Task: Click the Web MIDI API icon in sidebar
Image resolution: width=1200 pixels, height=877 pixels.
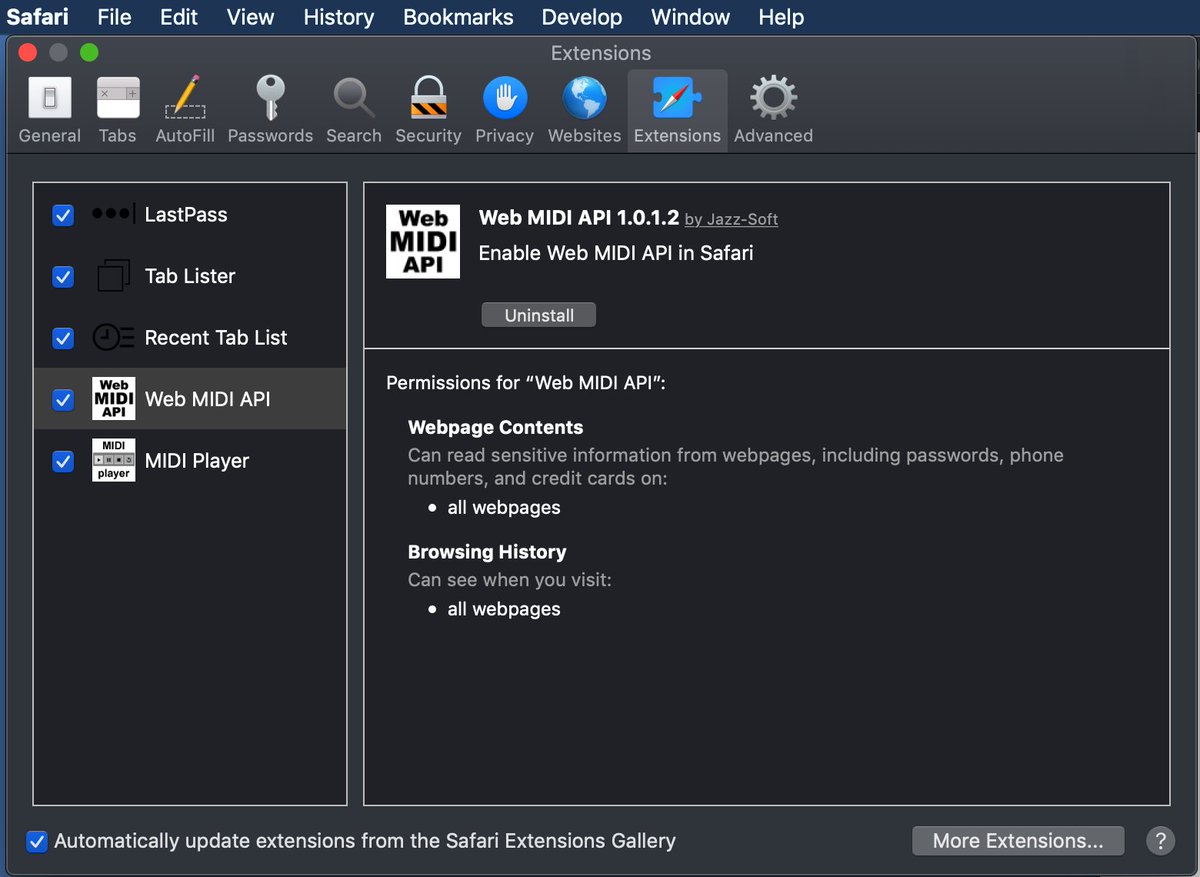Action: (x=113, y=399)
